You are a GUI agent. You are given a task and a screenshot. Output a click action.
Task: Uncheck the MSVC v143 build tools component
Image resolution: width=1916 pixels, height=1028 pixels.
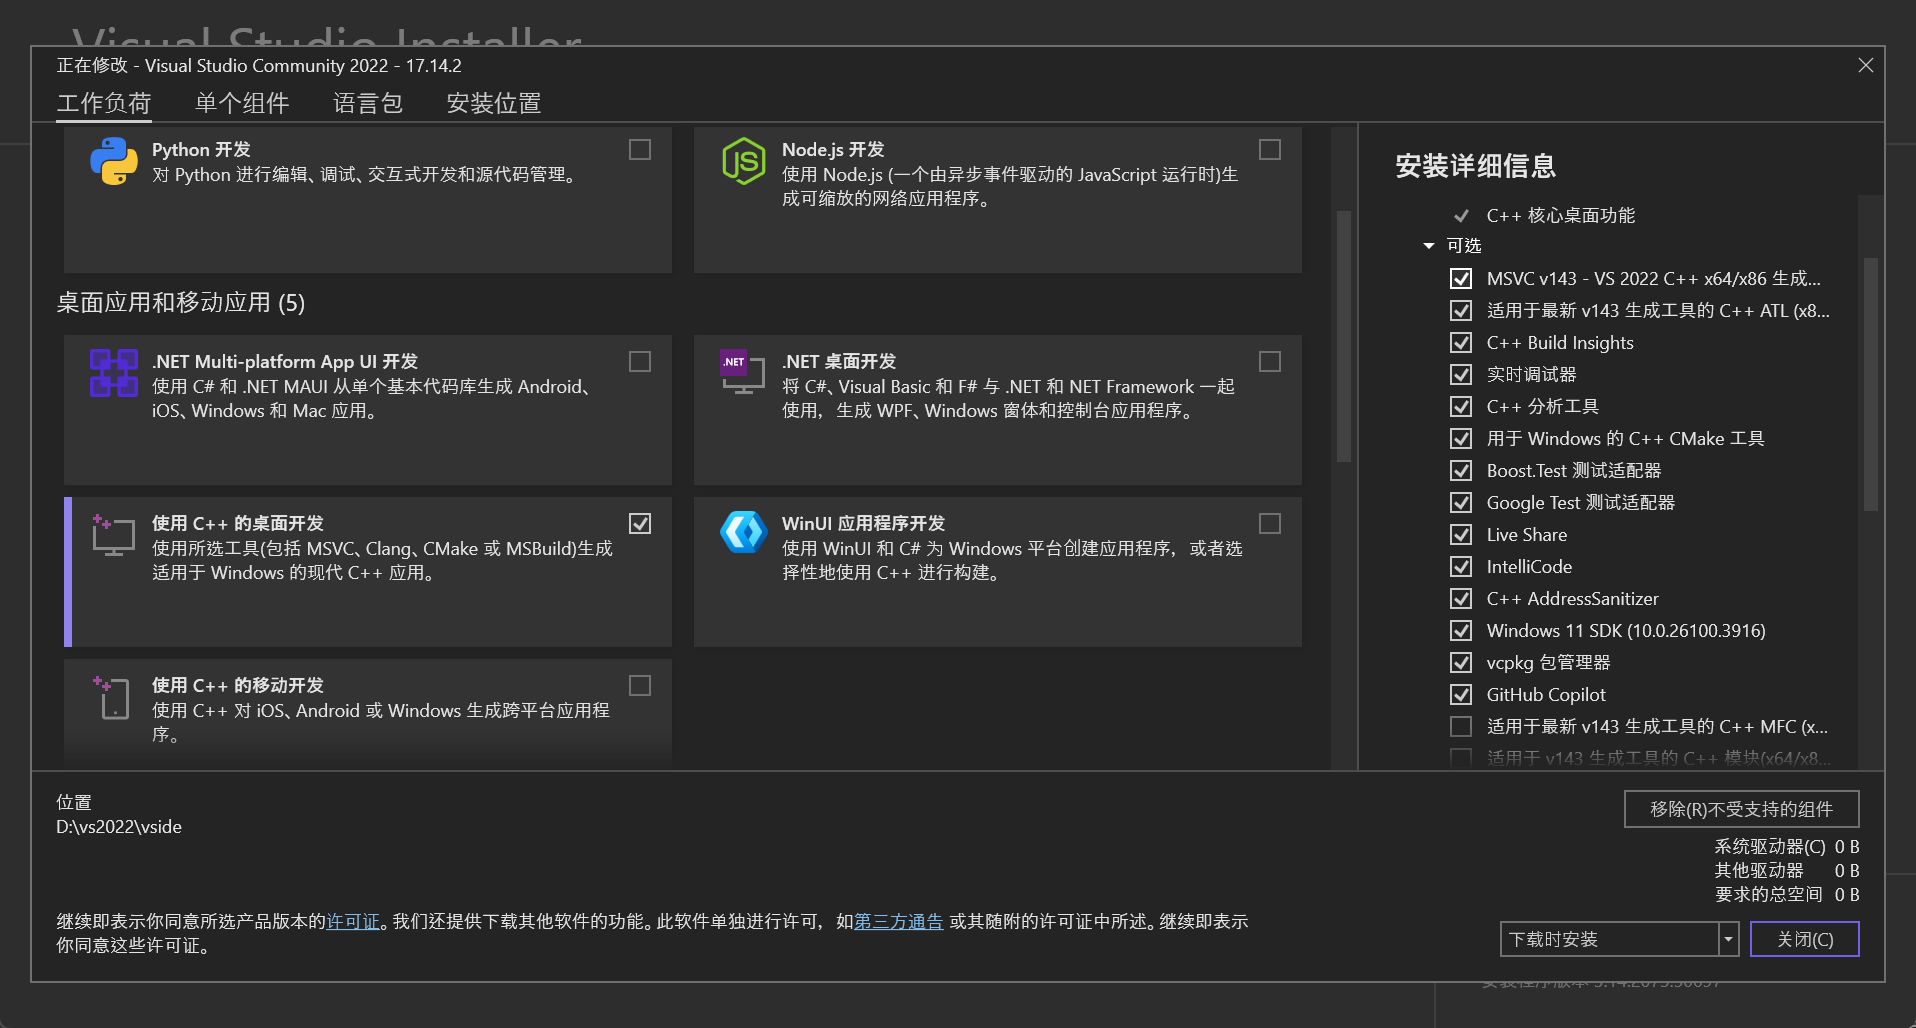click(1461, 279)
